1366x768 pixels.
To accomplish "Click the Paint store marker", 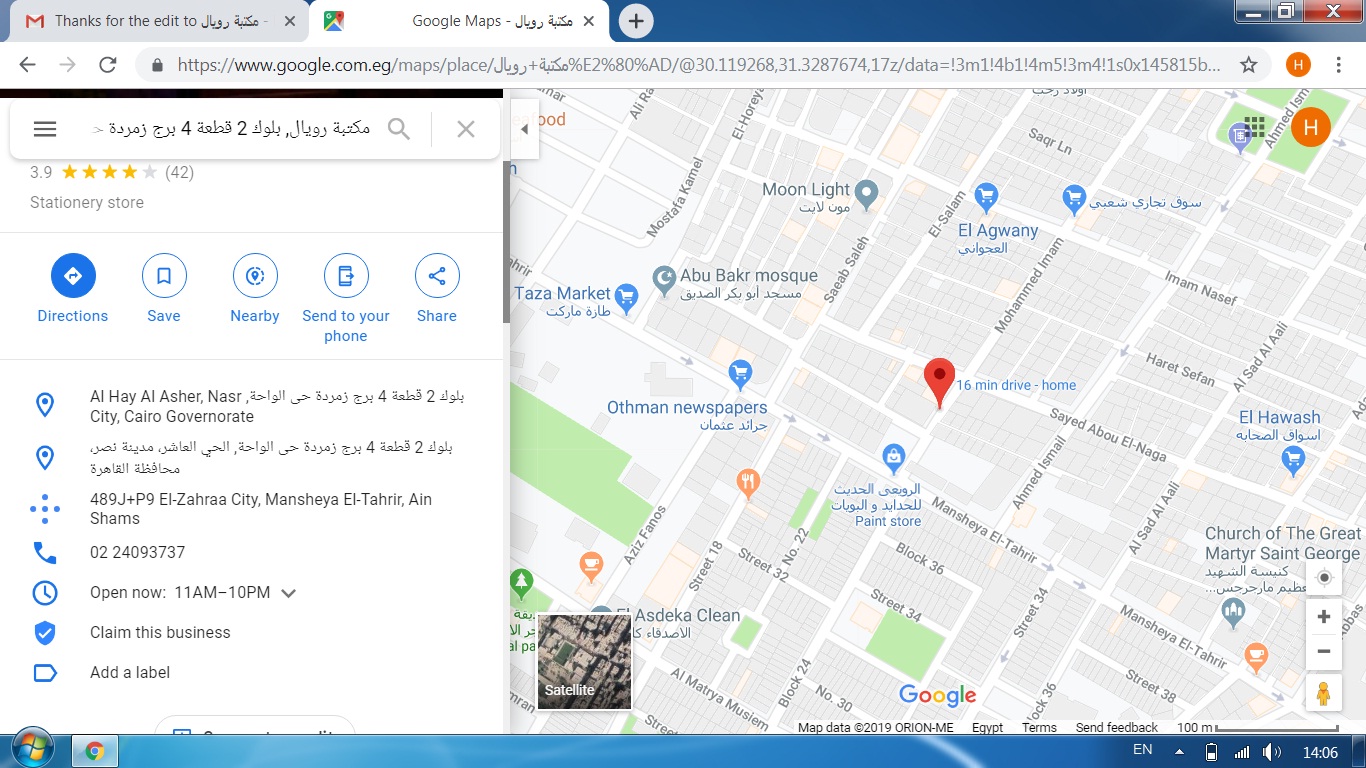I will click(894, 458).
